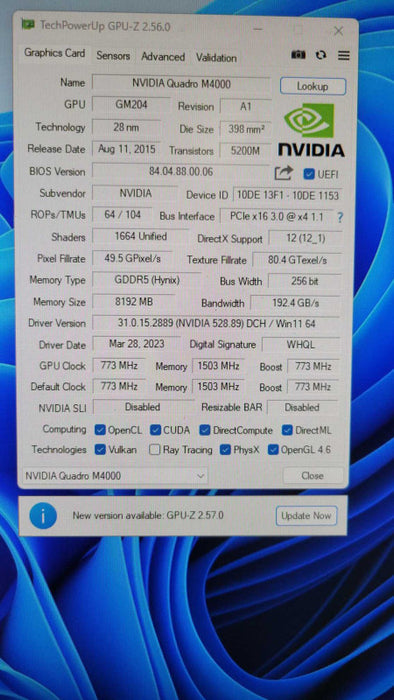Click the Driver Date field Mar 28, 2023

[x=137, y=344]
